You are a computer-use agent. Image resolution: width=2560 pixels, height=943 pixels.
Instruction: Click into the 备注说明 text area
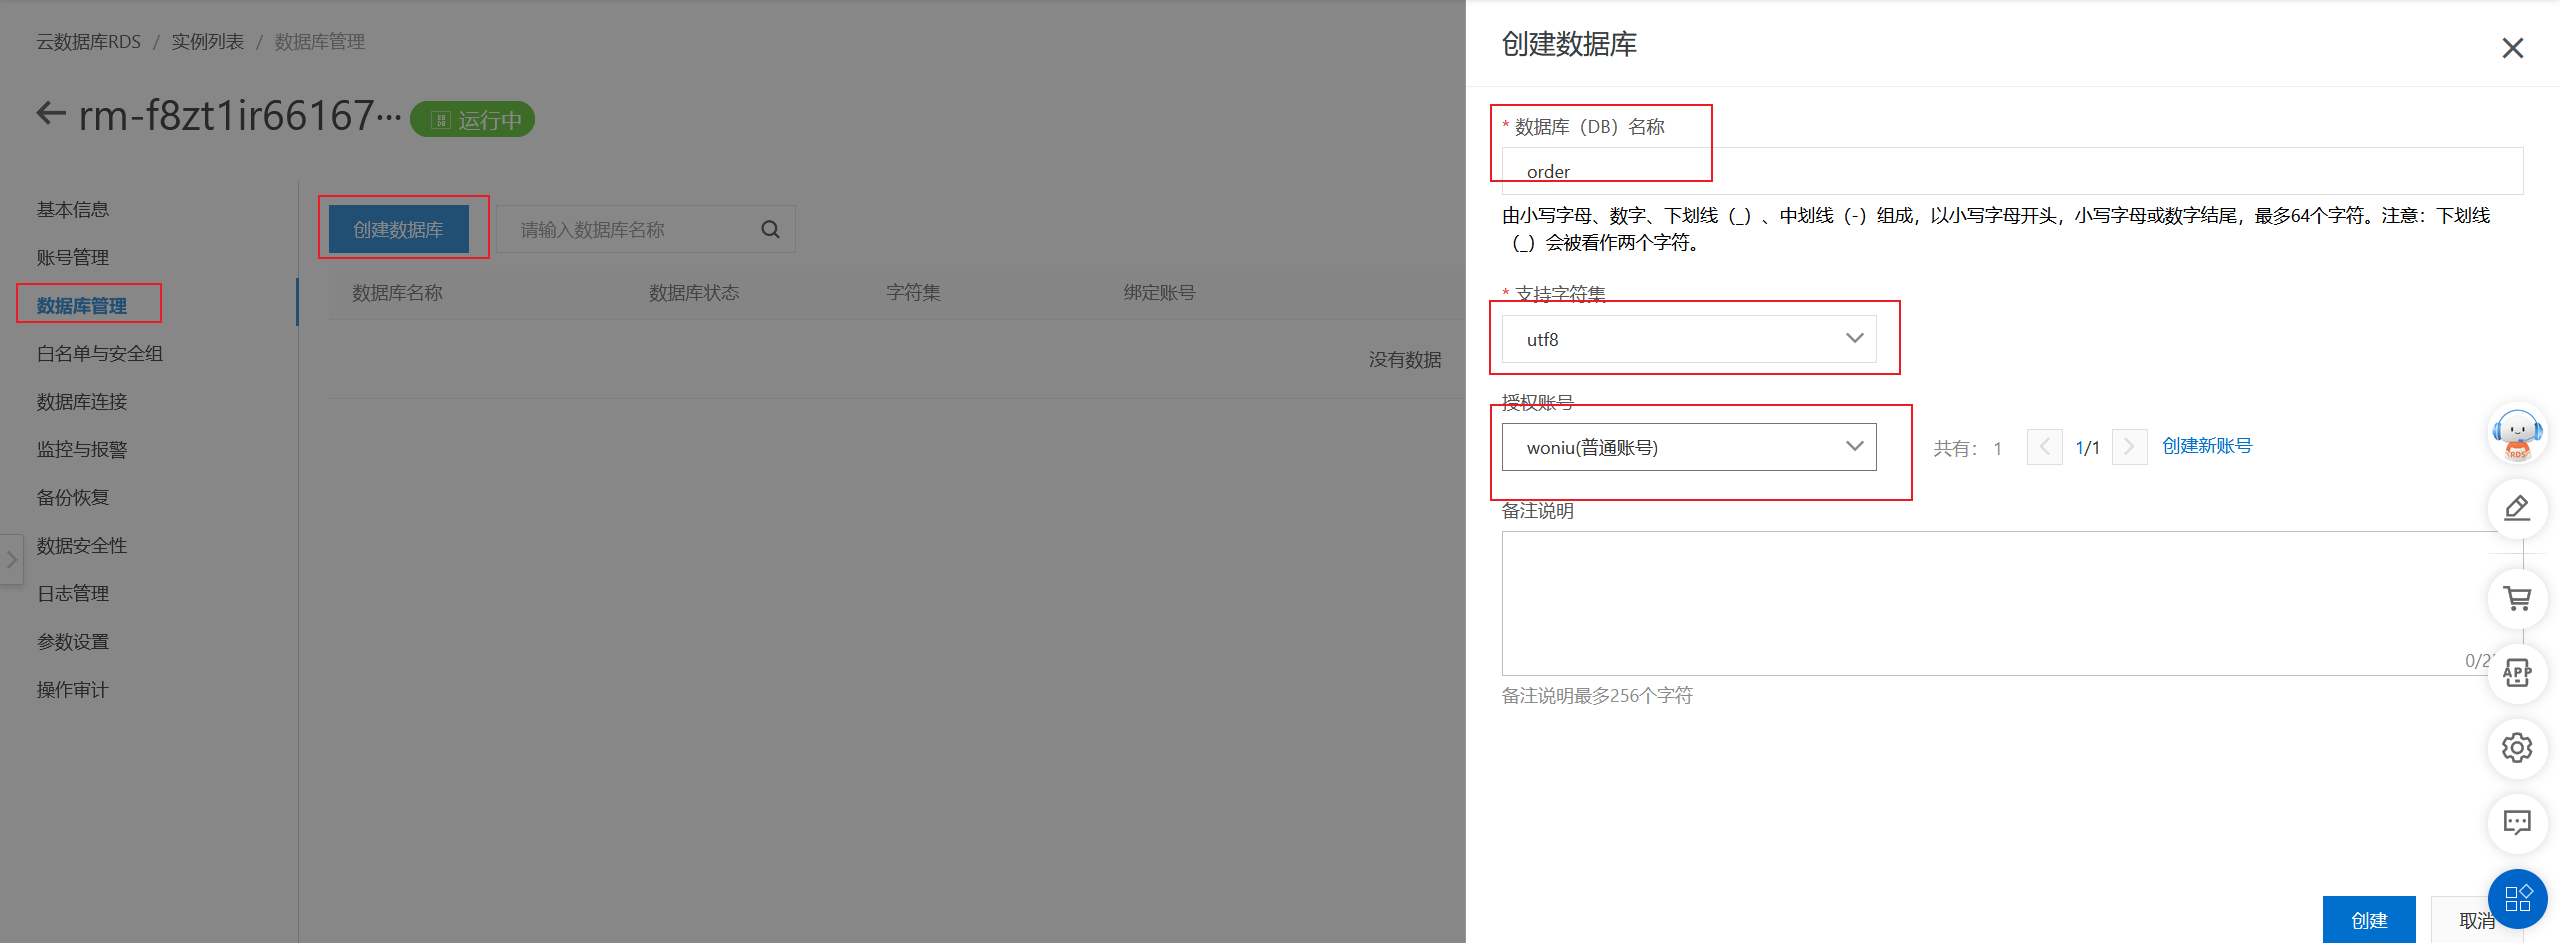(2012, 603)
